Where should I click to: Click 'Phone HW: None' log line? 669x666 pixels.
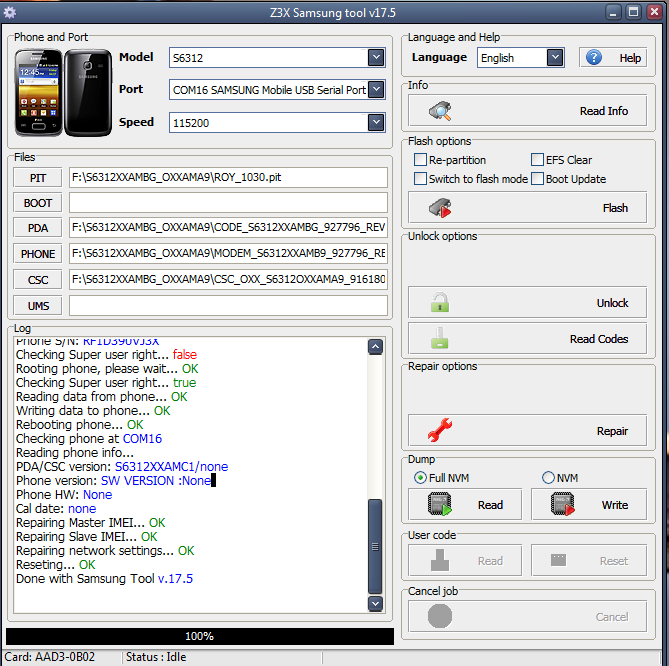pos(64,495)
